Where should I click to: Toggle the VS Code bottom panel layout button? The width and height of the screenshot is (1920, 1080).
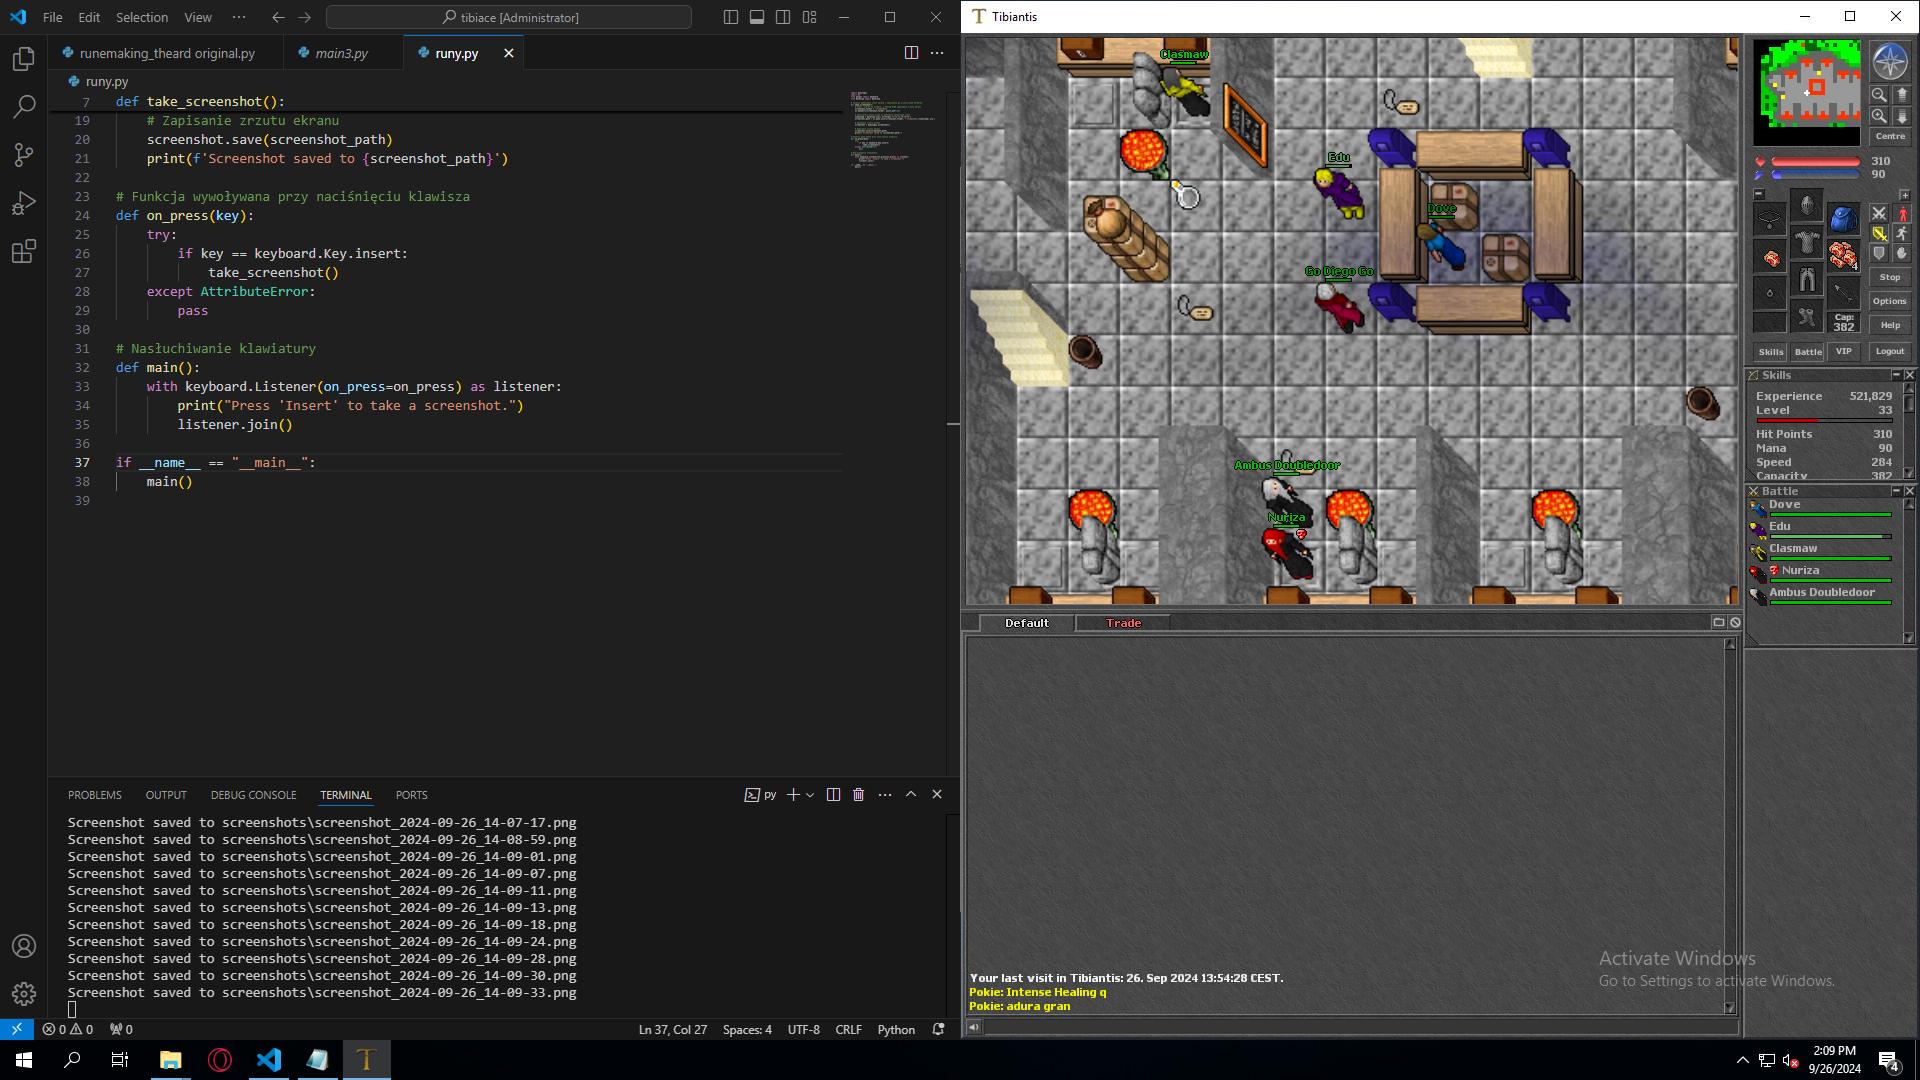pyautogui.click(x=757, y=17)
